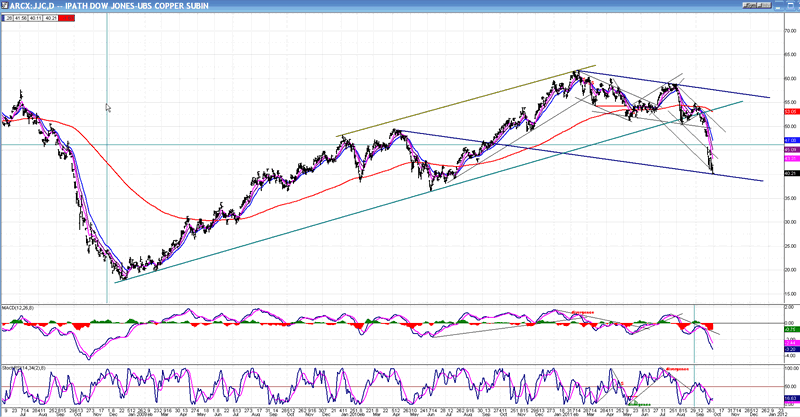Click the chart window icon in title bar
Screen dimensions: 800x417
[5, 4]
